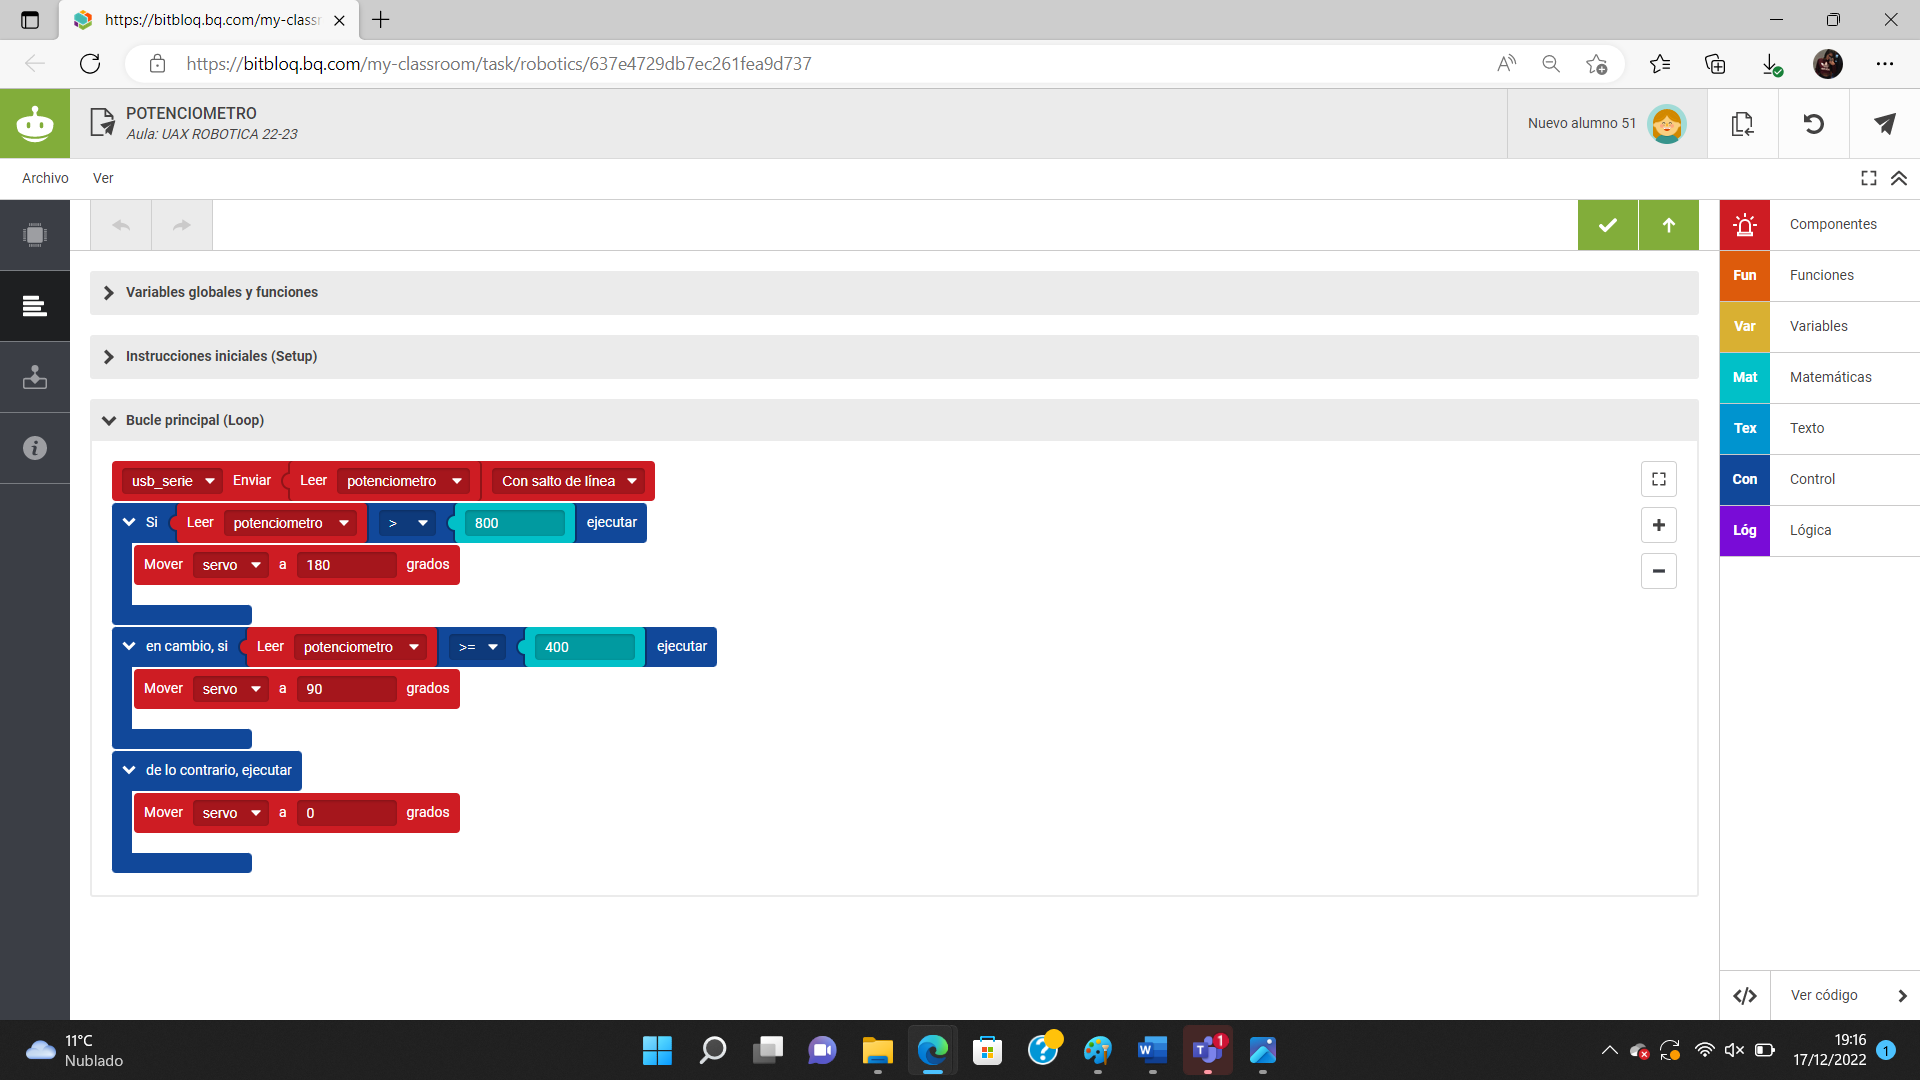The image size is (1920, 1080).
Task: Open the Con salto de línea dropdown
Action: (566, 480)
